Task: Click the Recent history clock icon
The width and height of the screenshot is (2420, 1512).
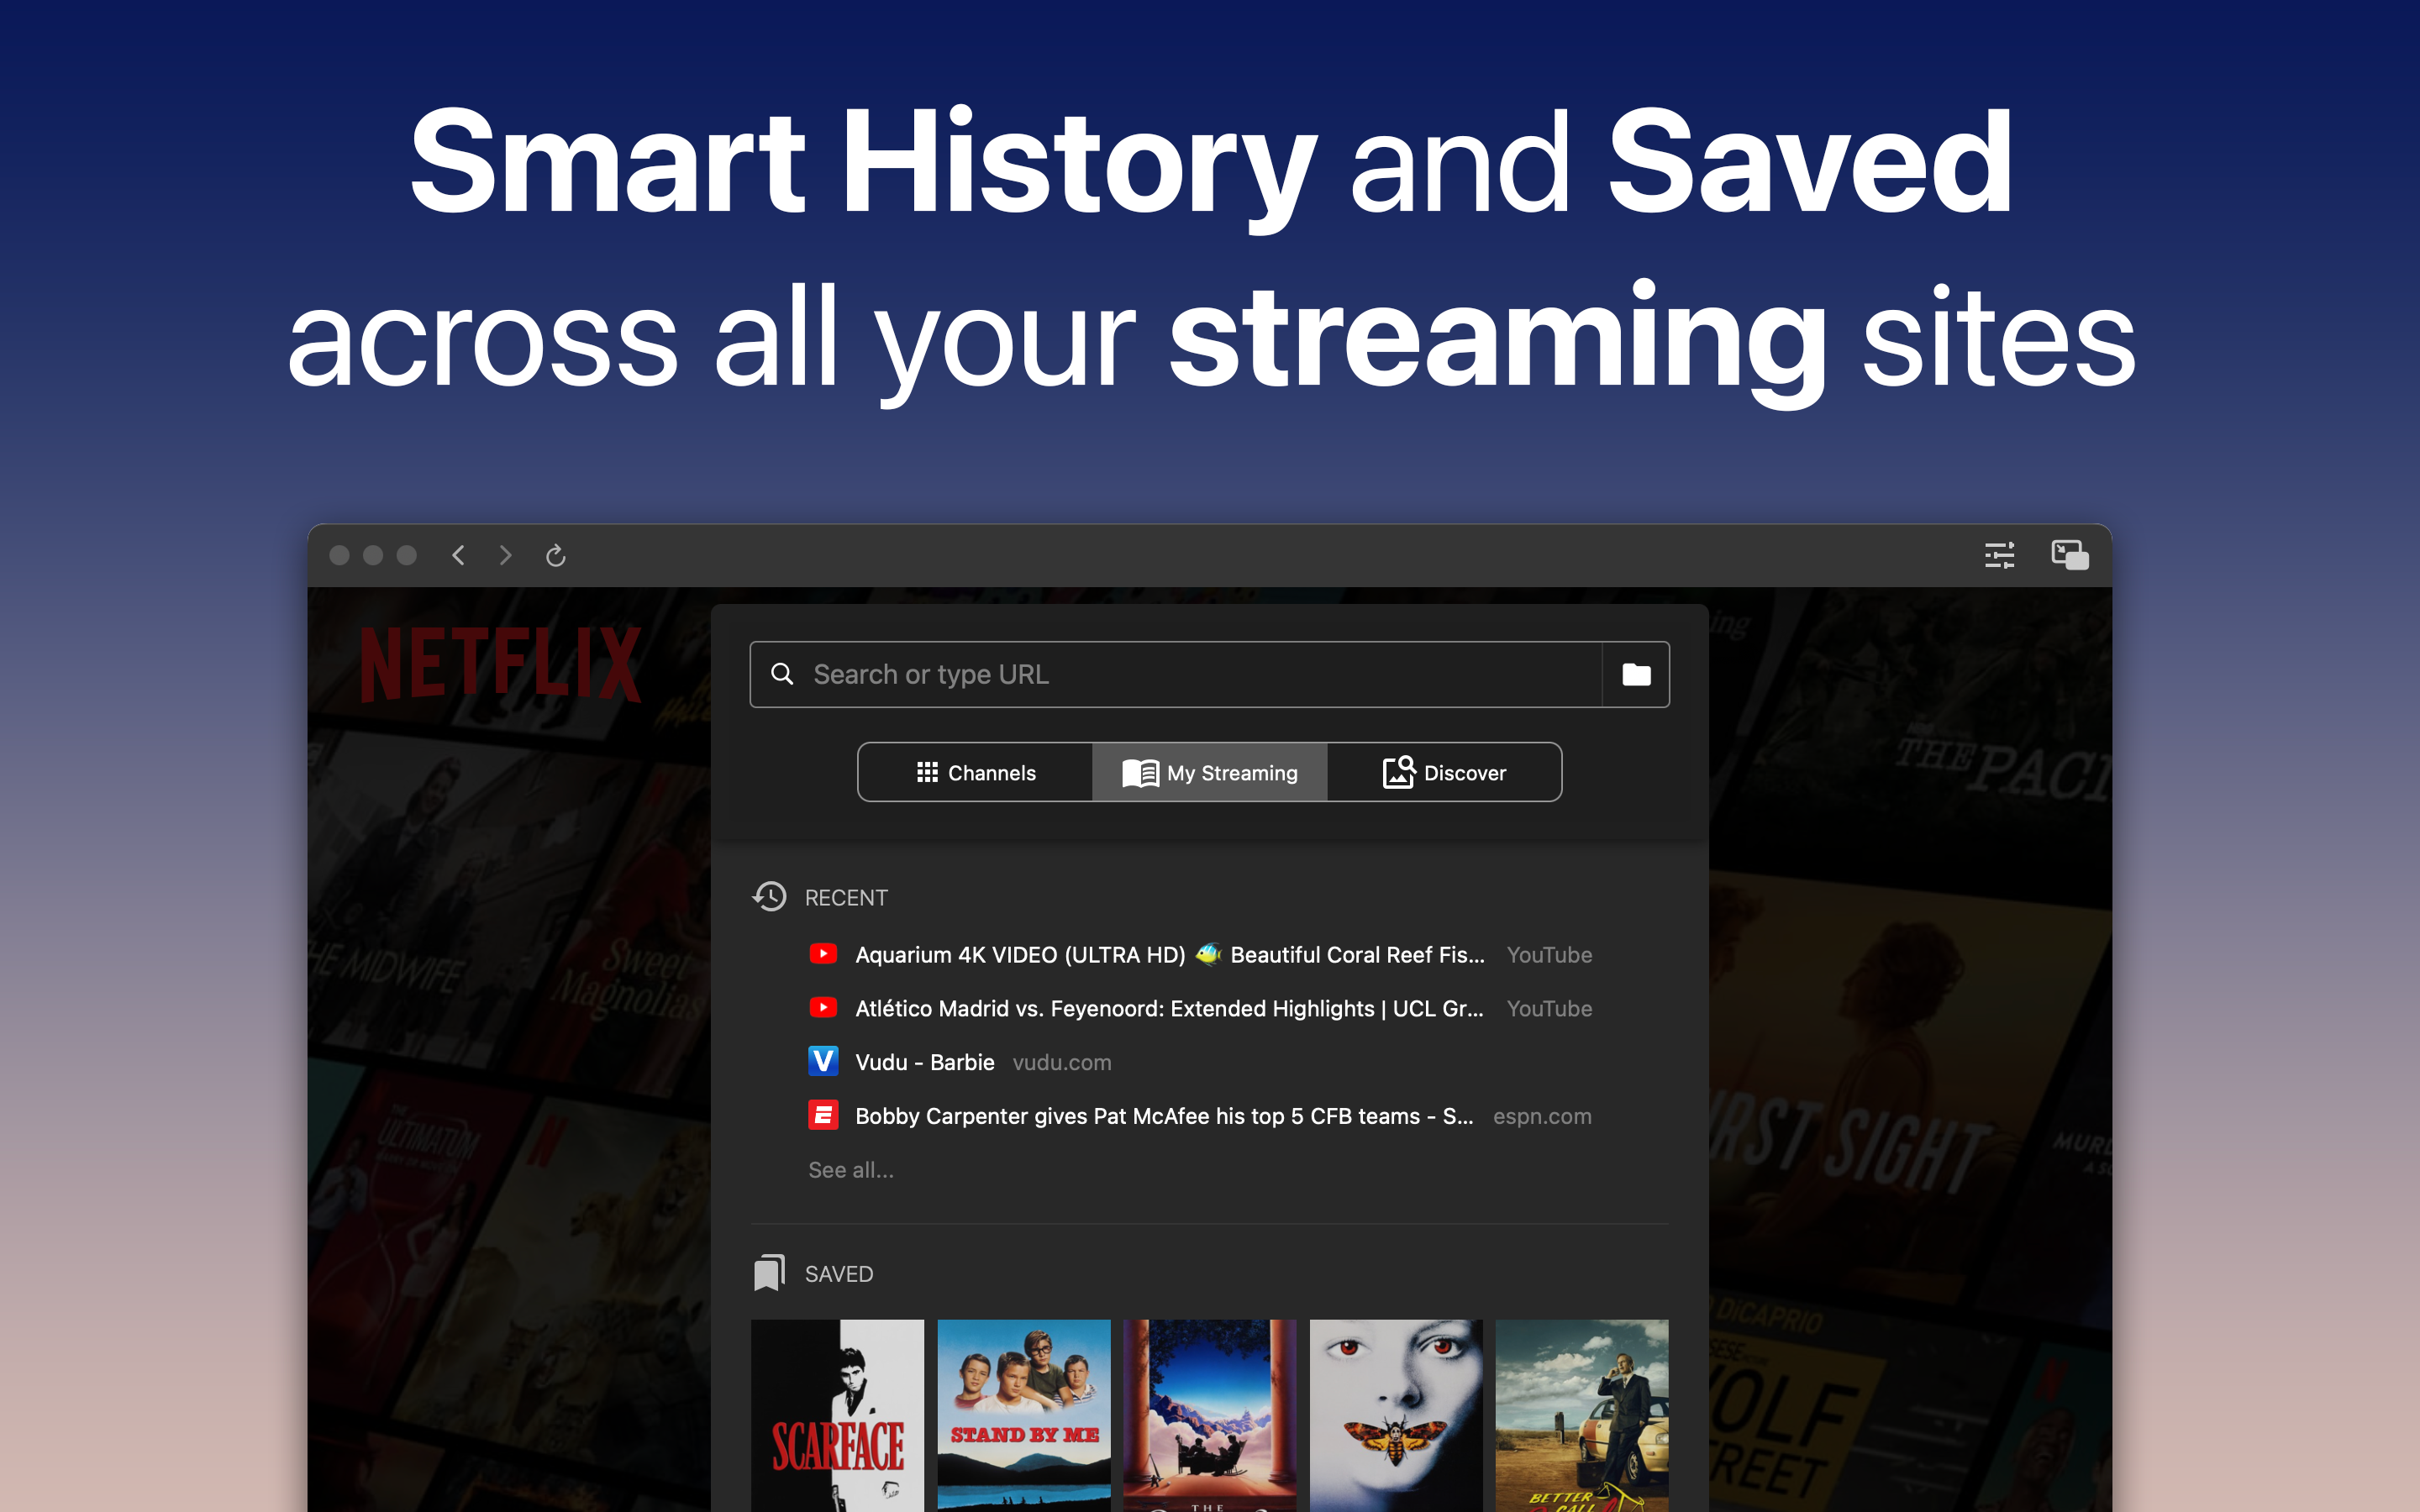Action: tap(769, 897)
